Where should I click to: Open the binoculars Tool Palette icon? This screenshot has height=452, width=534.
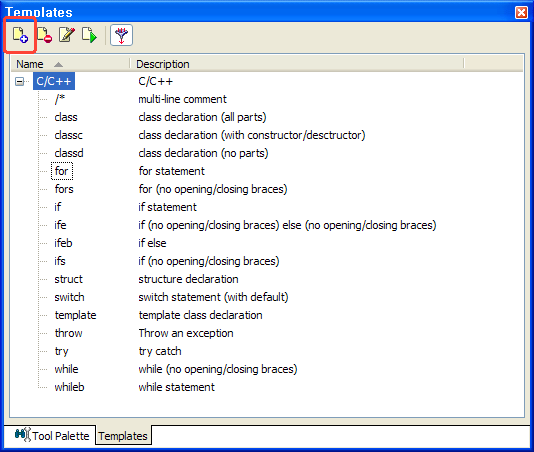(22, 435)
